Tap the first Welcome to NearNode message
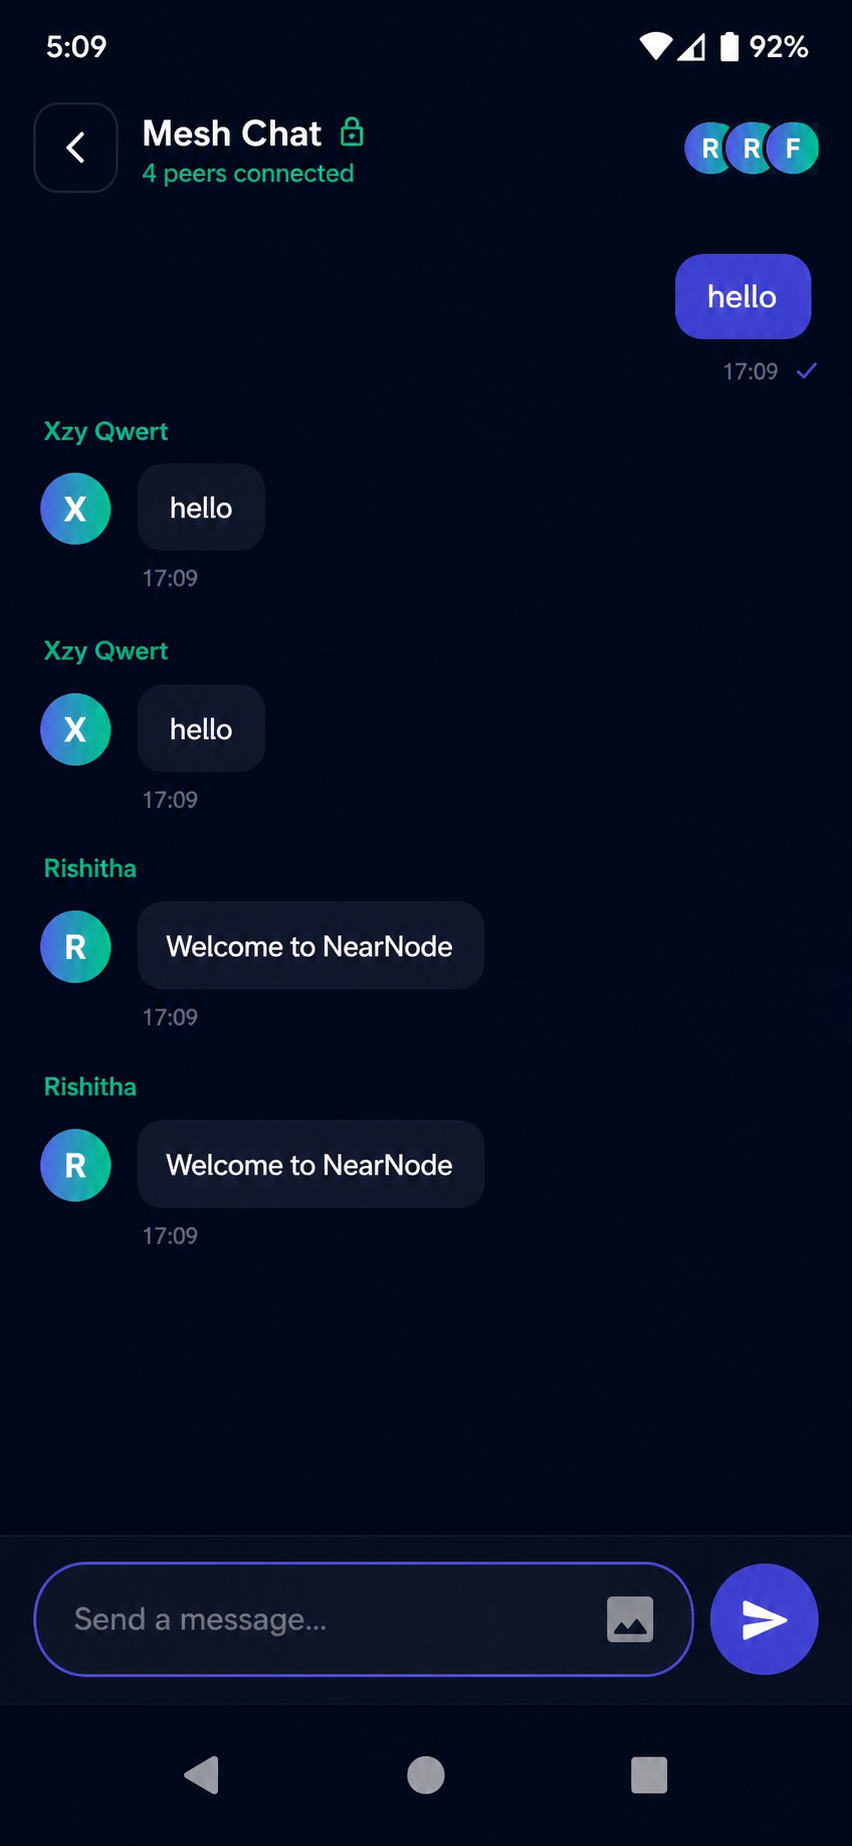The image size is (852, 1846). pos(310,946)
